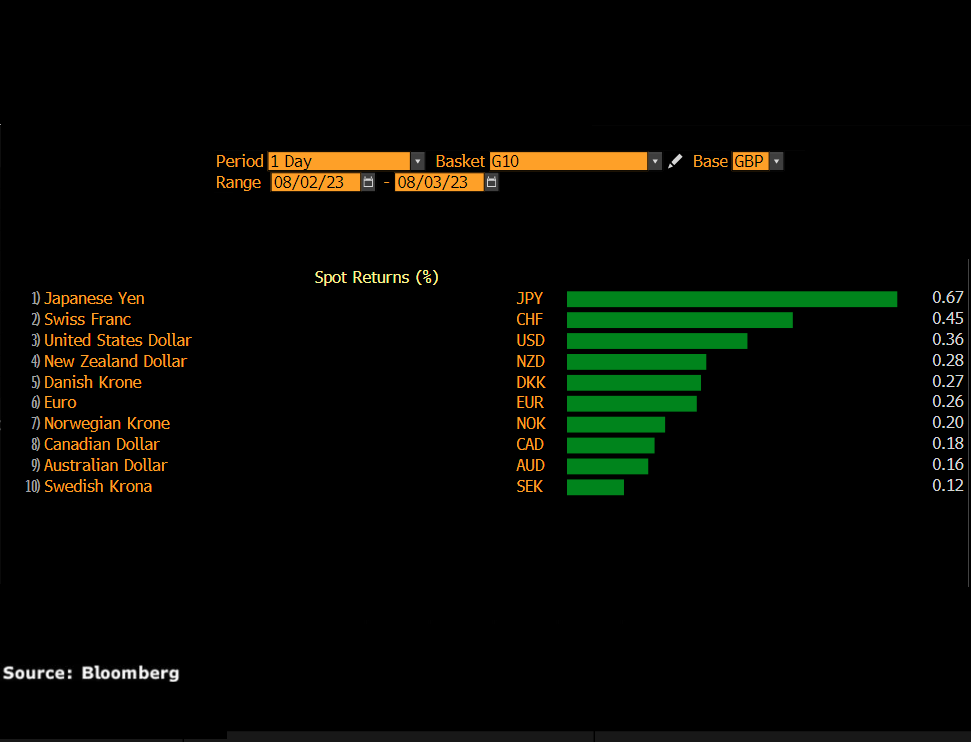Viewport: 971px width, 742px height.
Task: Click the pencil edit icon beside Basket
Action: click(675, 161)
